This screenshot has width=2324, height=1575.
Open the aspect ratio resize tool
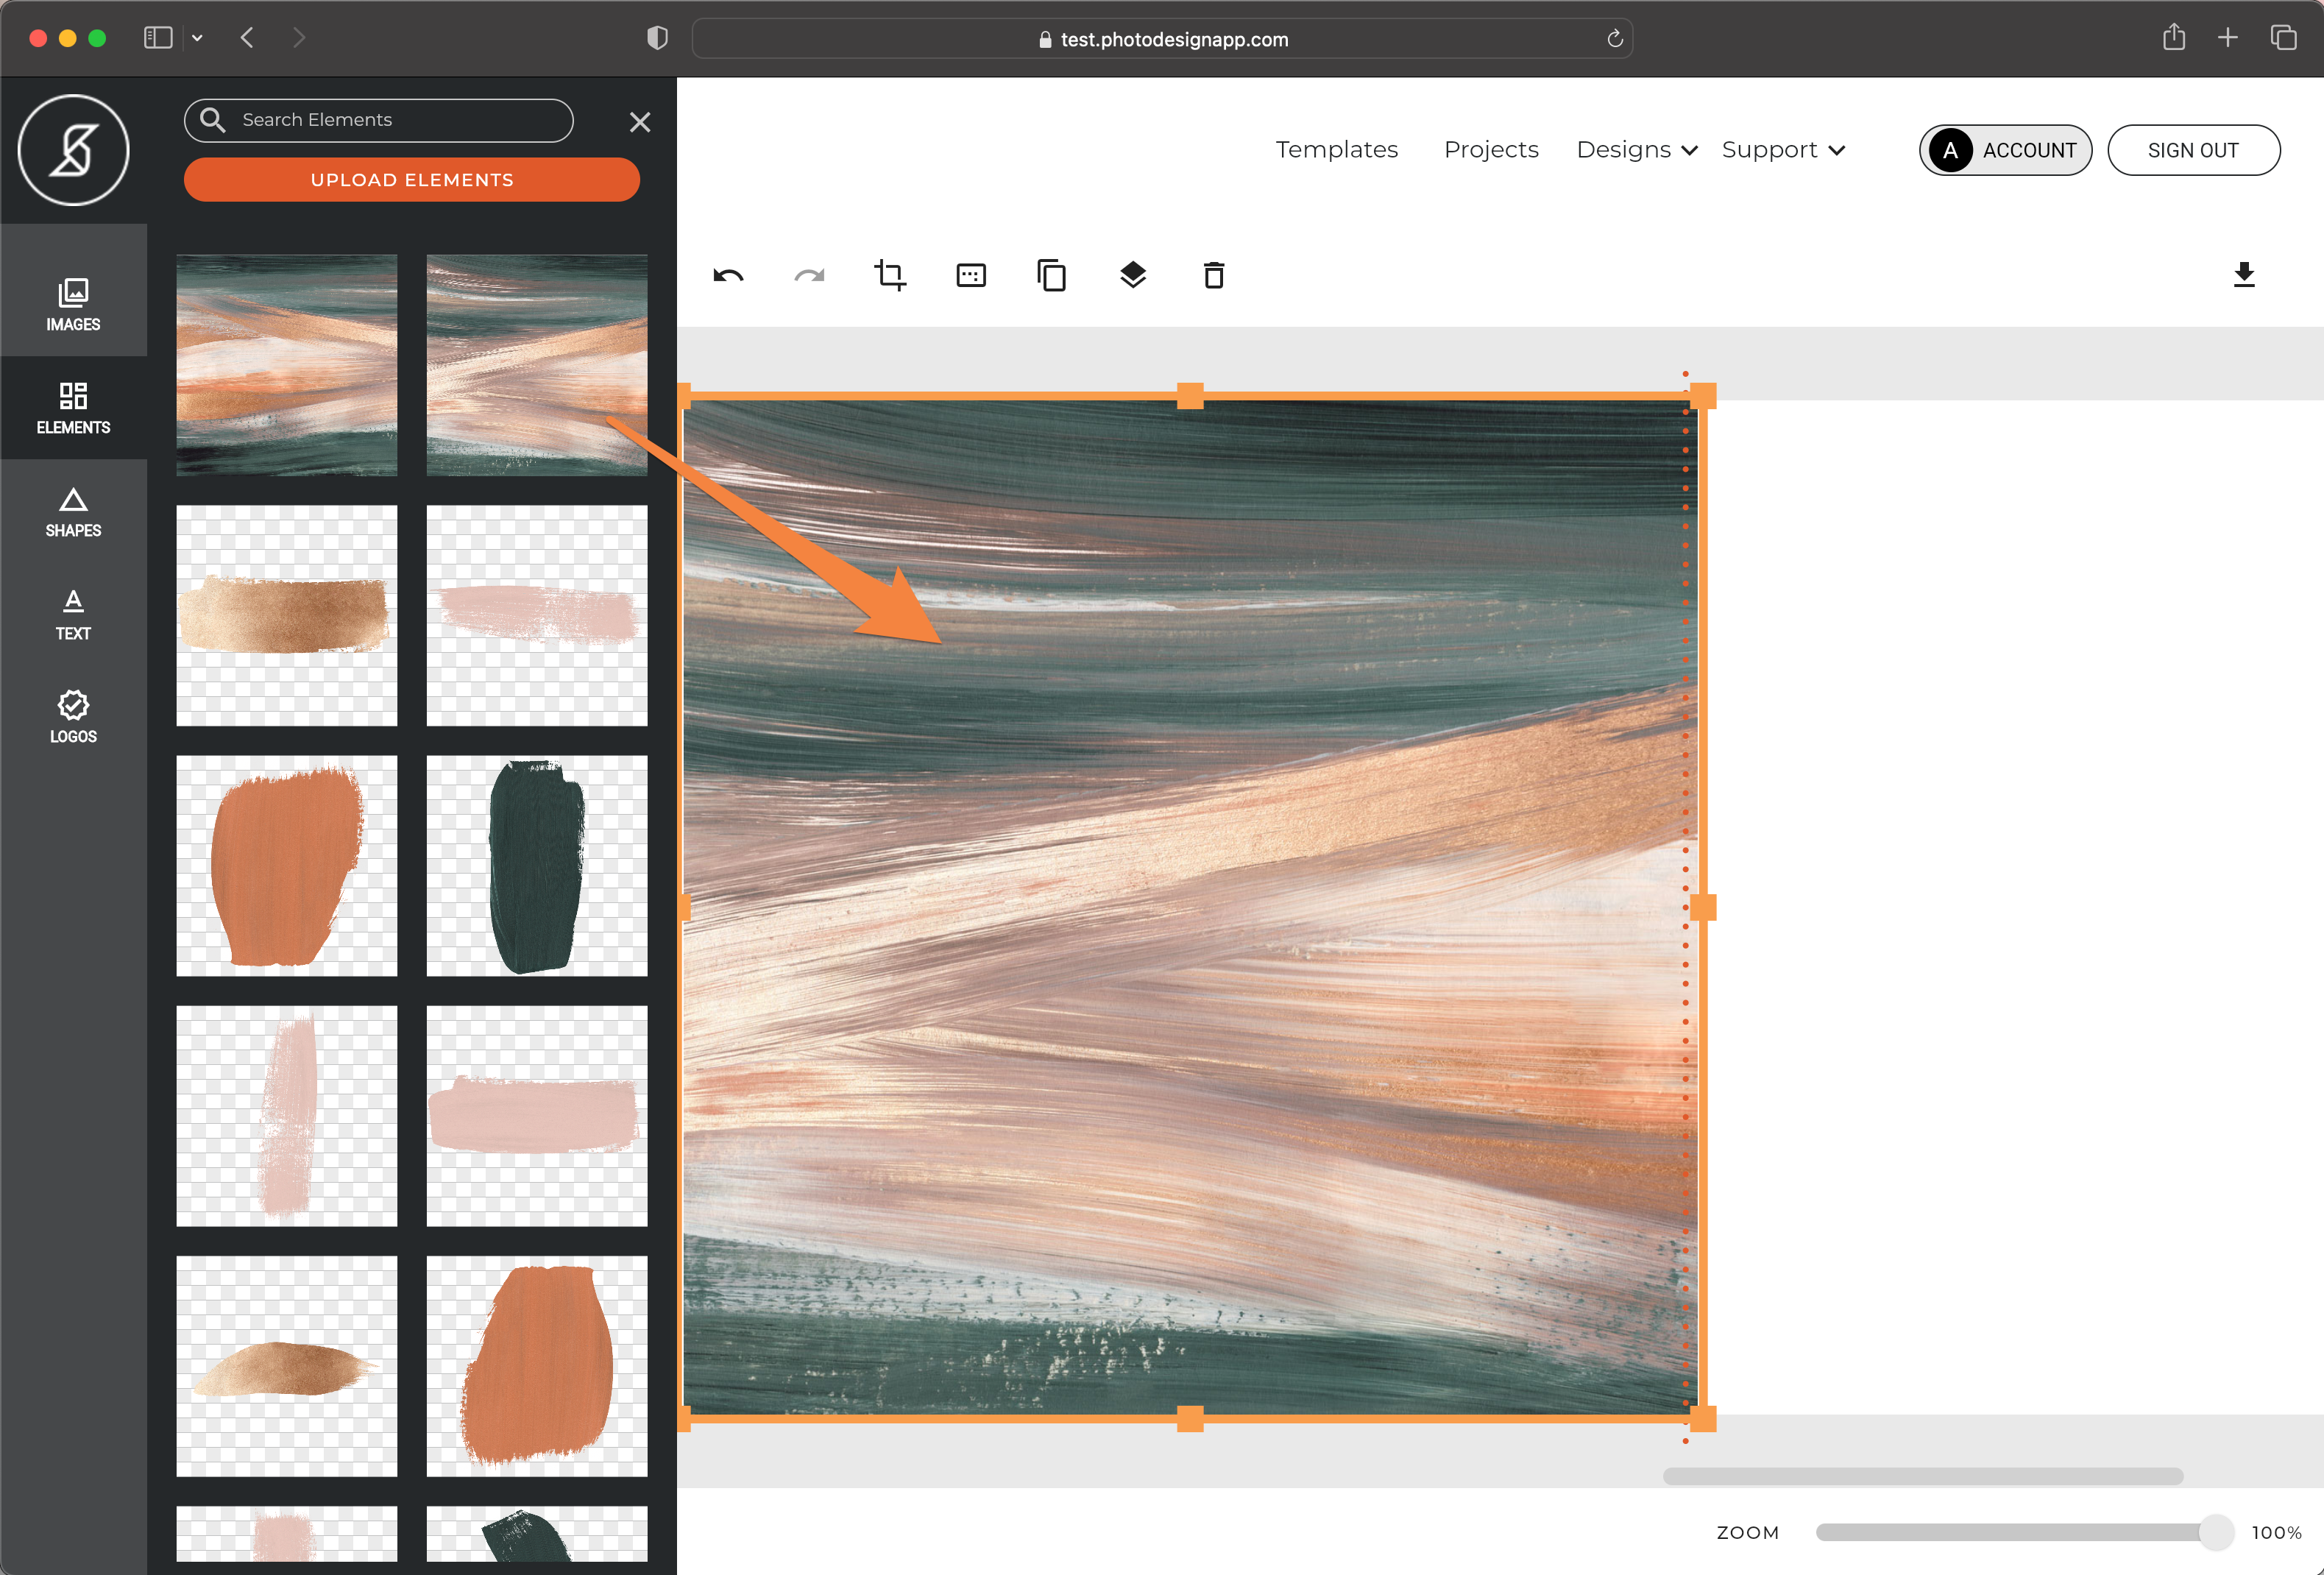coord(971,275)
